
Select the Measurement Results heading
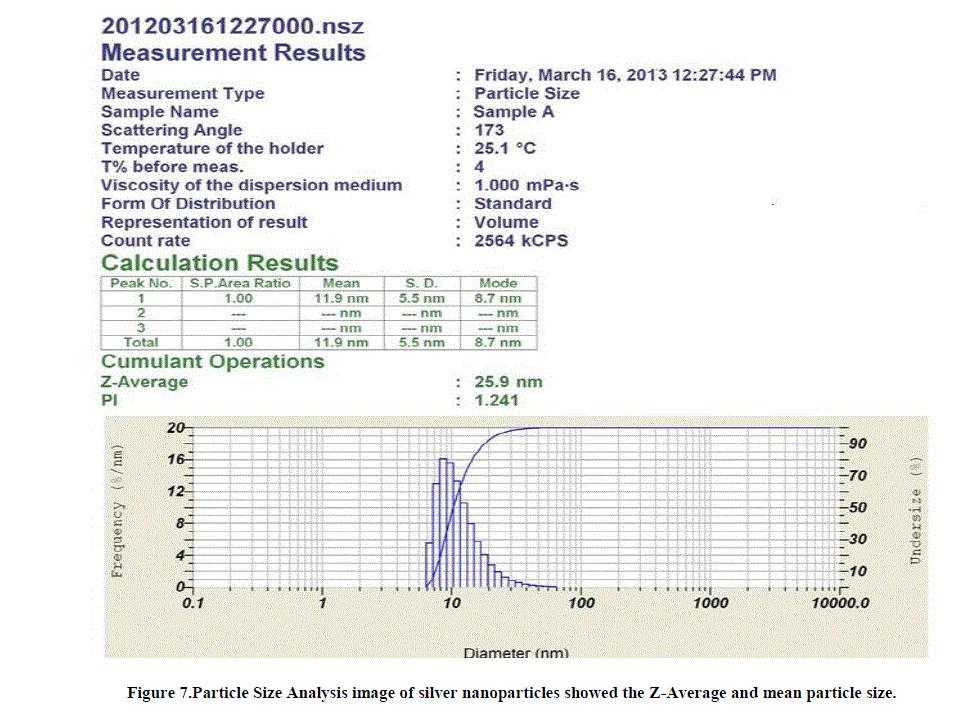click(233, 52)
